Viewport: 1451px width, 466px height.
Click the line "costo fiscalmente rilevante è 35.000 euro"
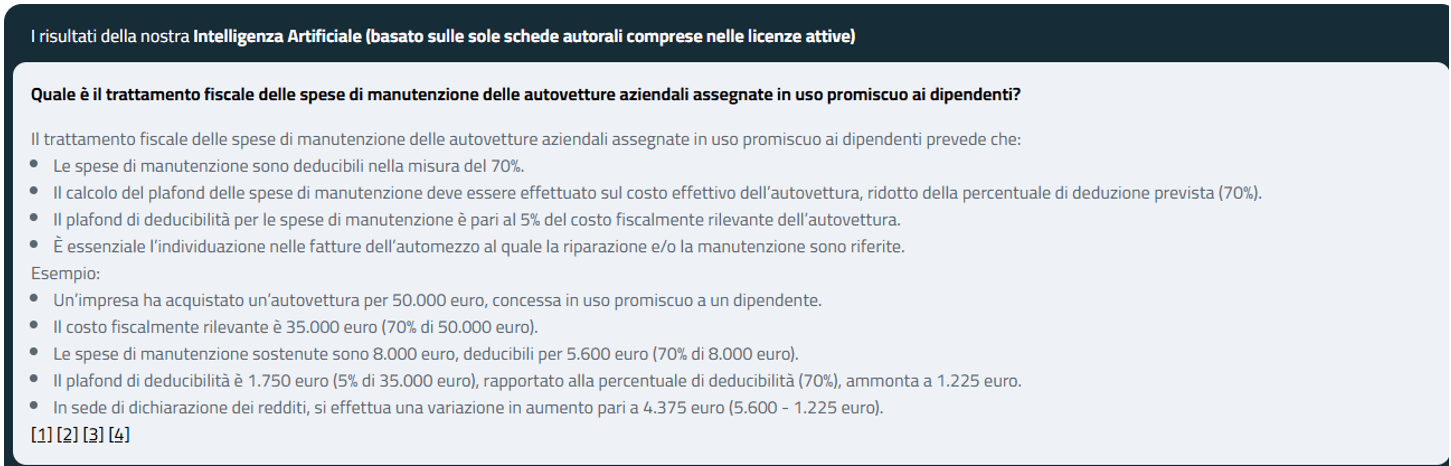[296, 327]
